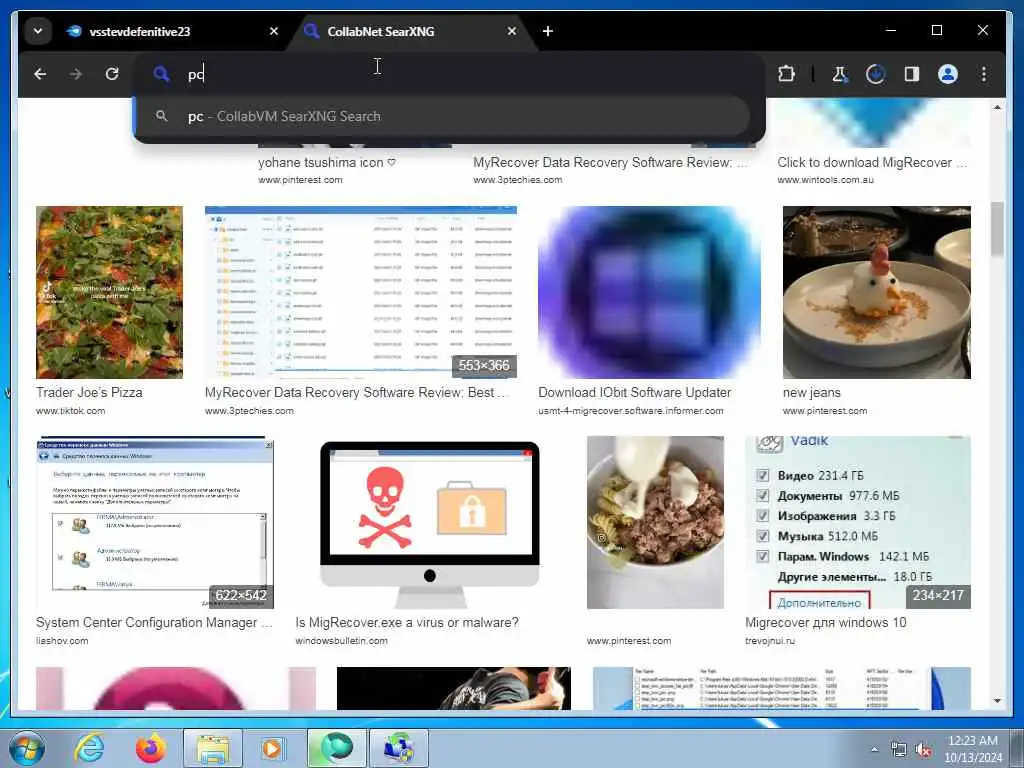Image resolution: width=1024 pixels, height=768 pixels.
Task: Click 'yohane tsushima icon' result title
Action: pyautogui.click(x=327, y=163)
